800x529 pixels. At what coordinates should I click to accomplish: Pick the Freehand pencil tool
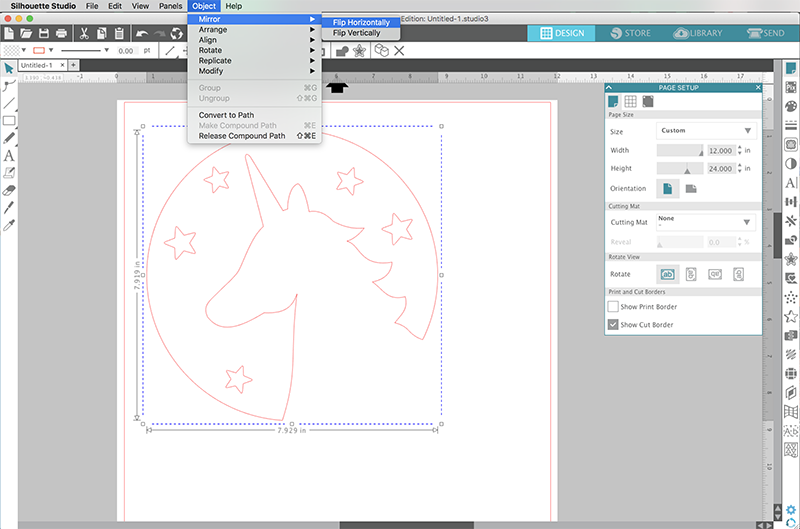coord(9,138)
